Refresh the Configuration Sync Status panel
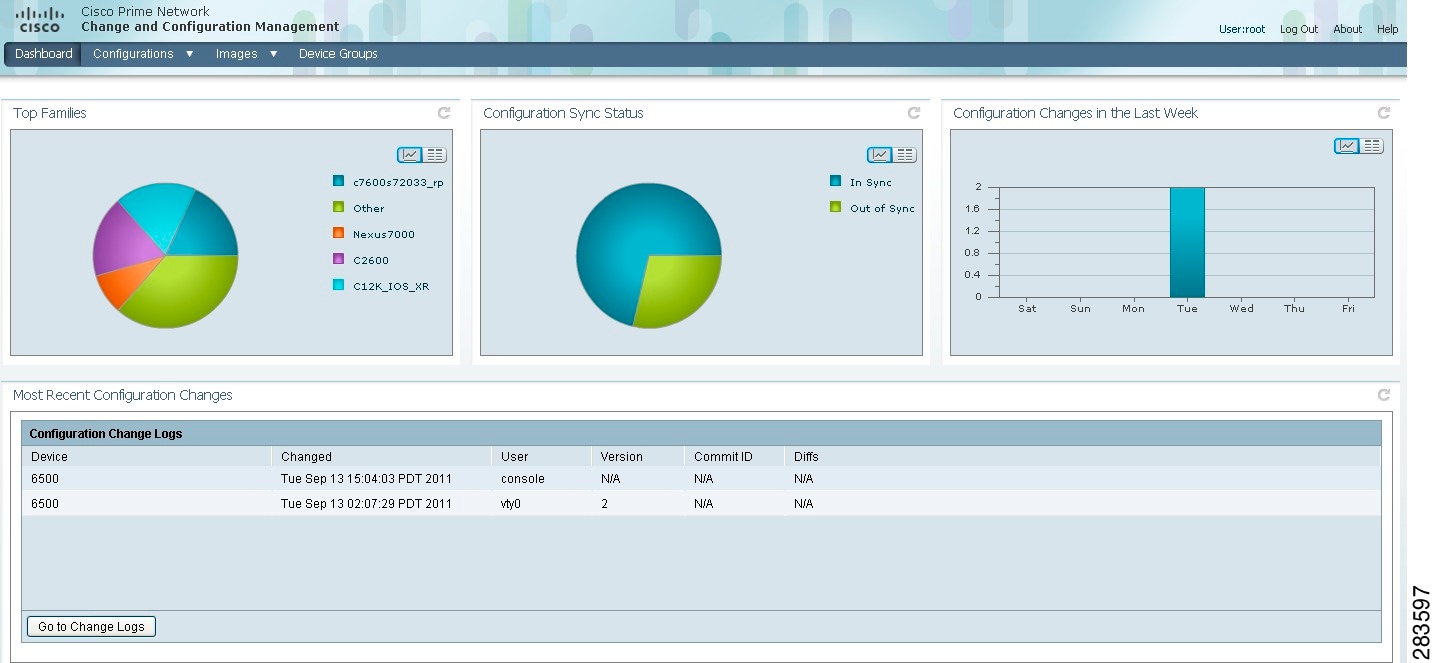The height and width of the screenshot is (663, 1435). point(912,113)
